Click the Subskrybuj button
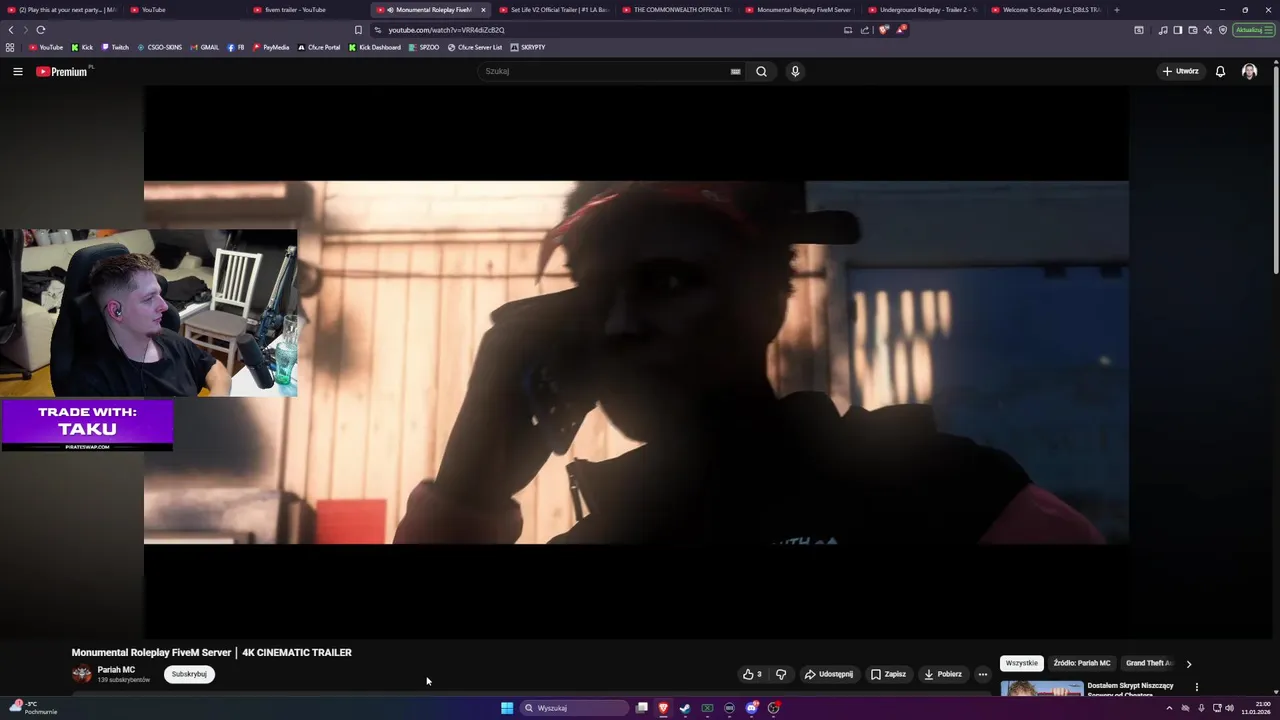The image size is (1280, 720). click(189, 674)
